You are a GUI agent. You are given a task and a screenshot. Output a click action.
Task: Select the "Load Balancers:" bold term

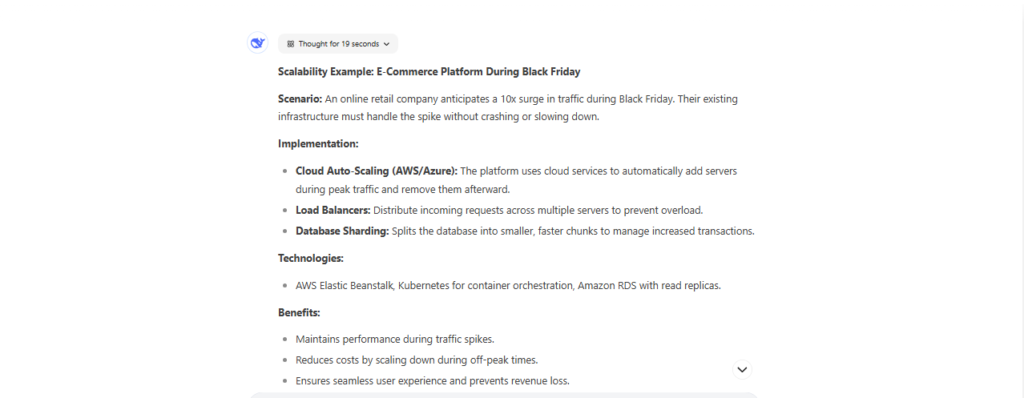coord(333,210)
